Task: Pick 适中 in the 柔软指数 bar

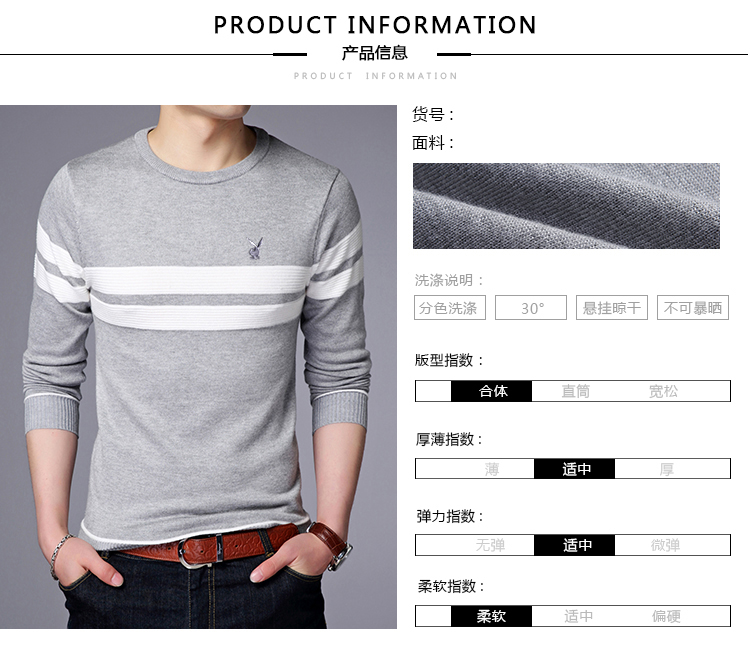Action: click(578, 616)
